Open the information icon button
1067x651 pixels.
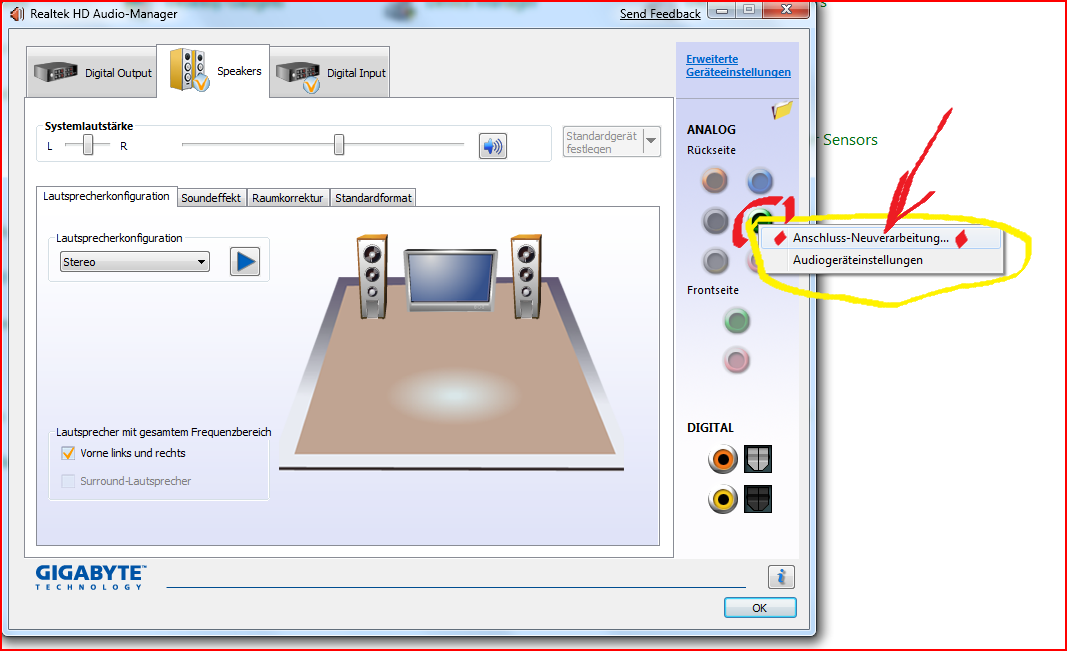click(781, 577)
